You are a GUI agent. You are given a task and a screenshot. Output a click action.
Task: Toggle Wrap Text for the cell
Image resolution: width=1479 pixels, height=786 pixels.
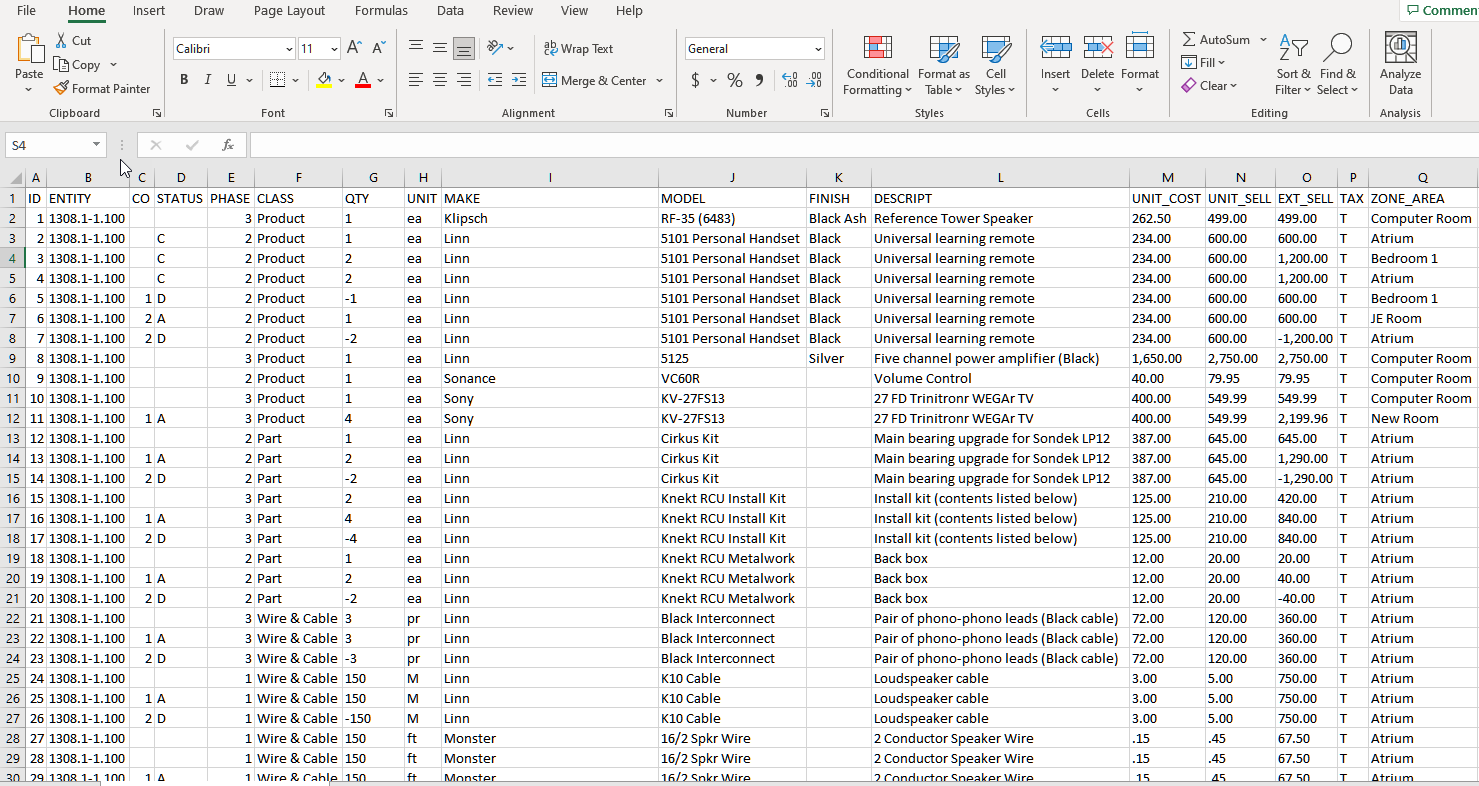579,48
